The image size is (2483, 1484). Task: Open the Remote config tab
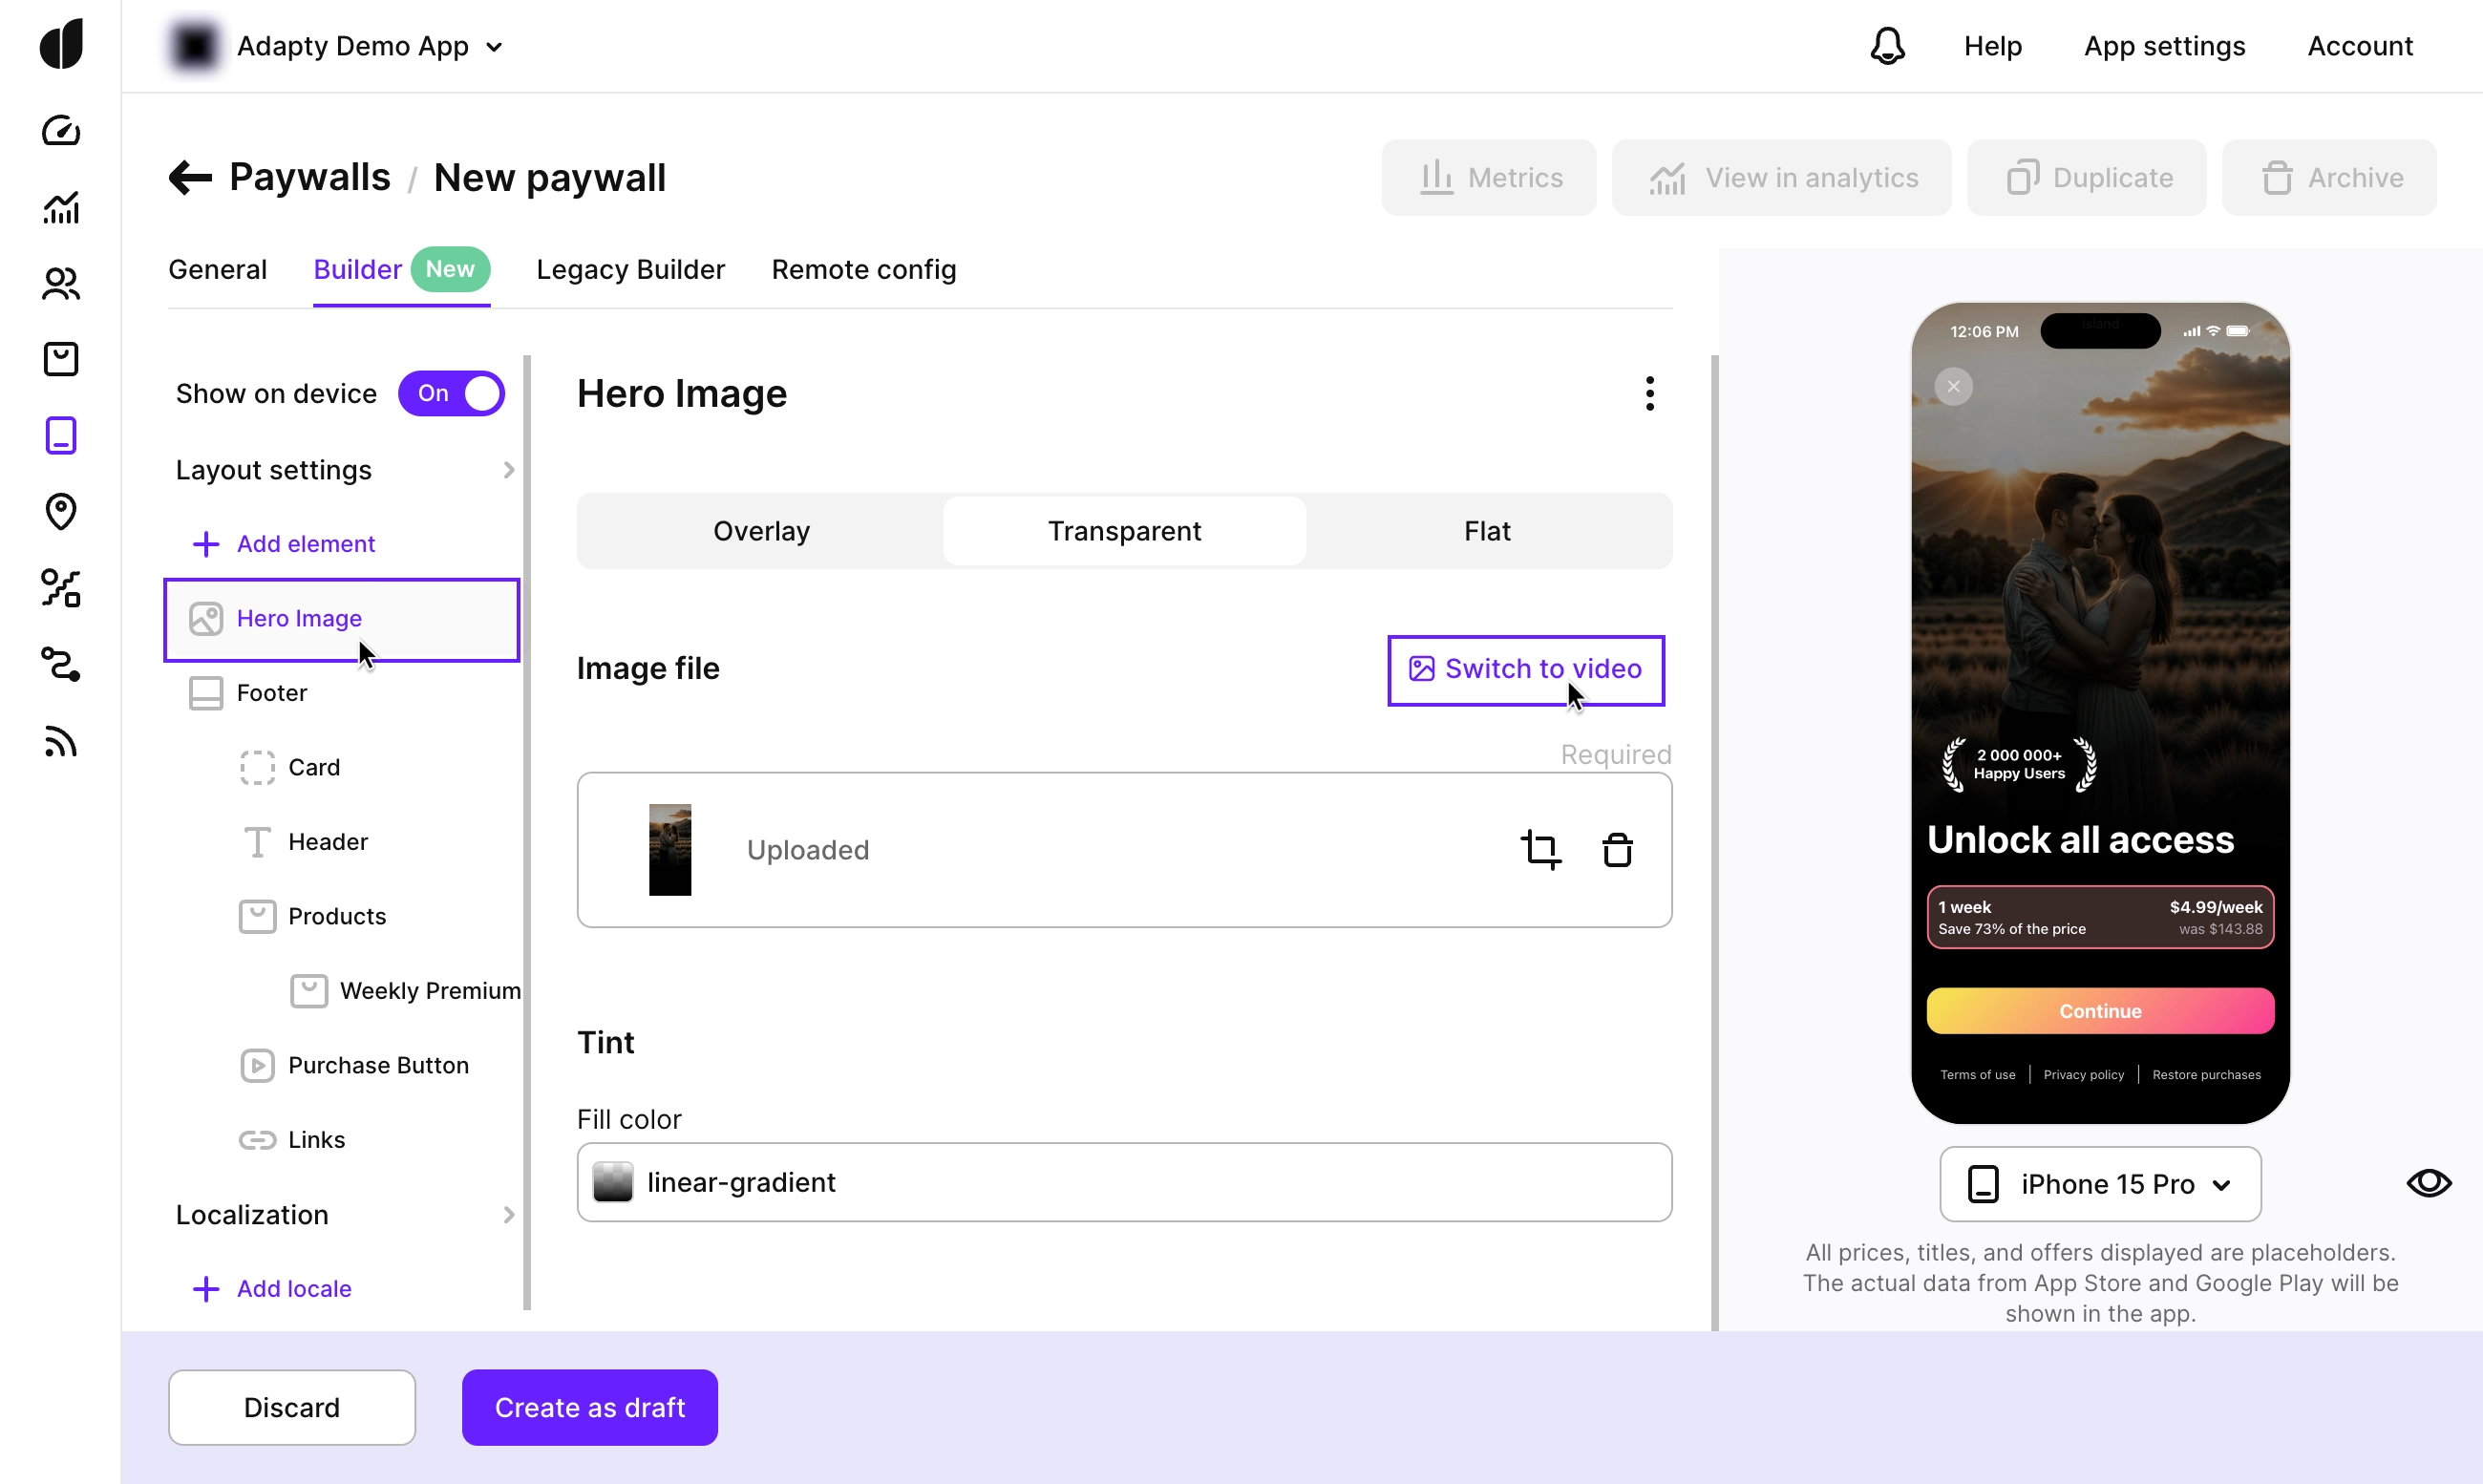click(x=863, y=270)
